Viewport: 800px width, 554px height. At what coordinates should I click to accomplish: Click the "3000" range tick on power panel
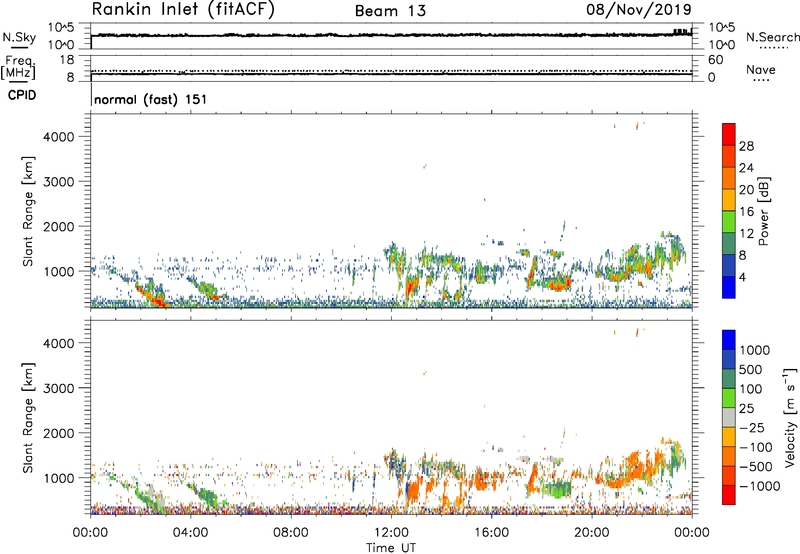tap(58, 182)
